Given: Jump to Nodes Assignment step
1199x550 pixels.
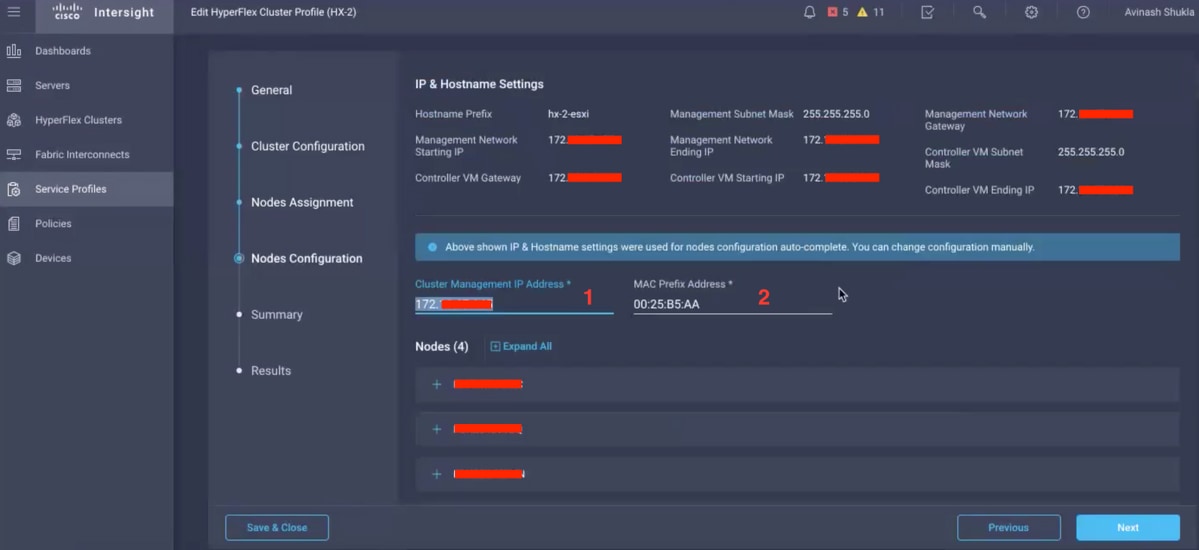Looking at the screenshot, I should click(x=302, y=203).
